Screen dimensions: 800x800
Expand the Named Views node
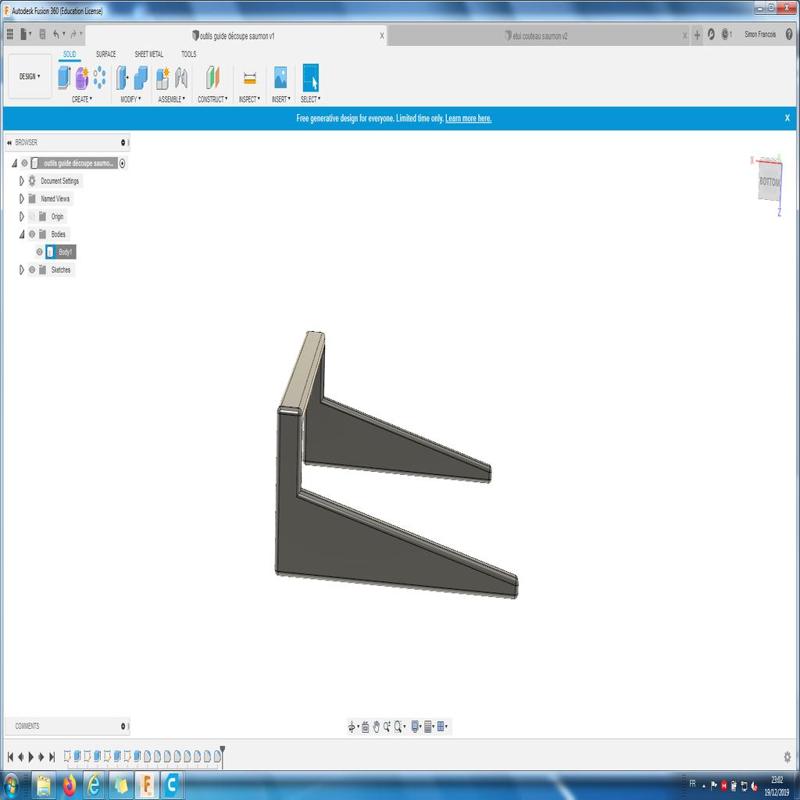(x=21, y=198)
